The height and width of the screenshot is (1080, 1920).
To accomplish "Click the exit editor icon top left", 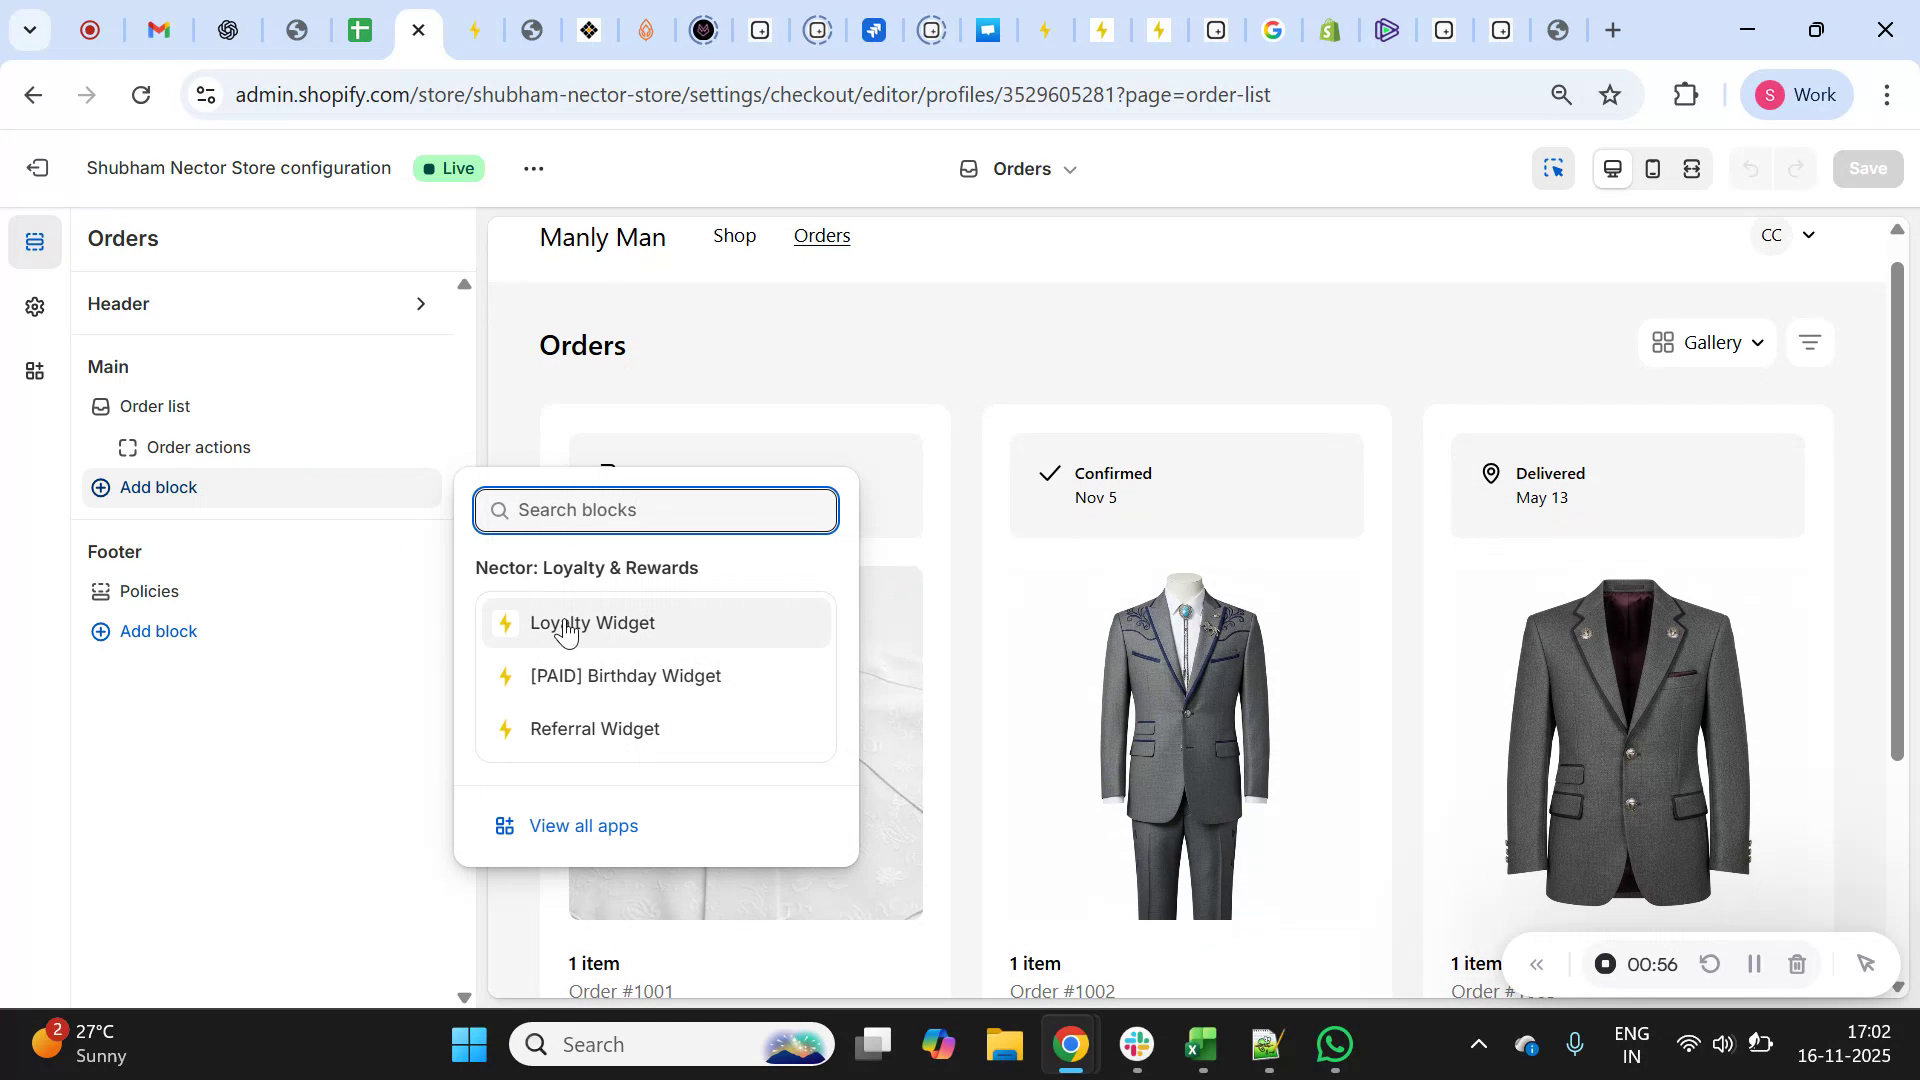I will click(x=38, y=168).
